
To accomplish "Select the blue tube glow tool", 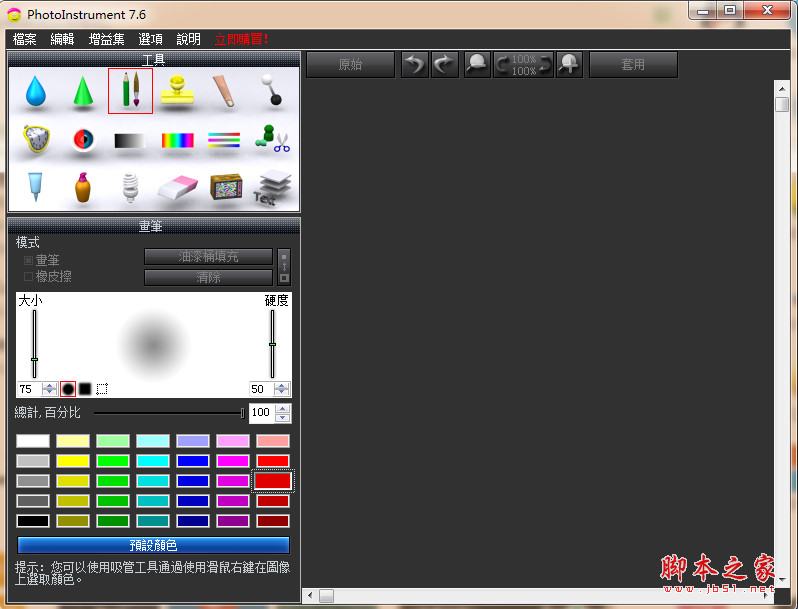I will [35, 187].
